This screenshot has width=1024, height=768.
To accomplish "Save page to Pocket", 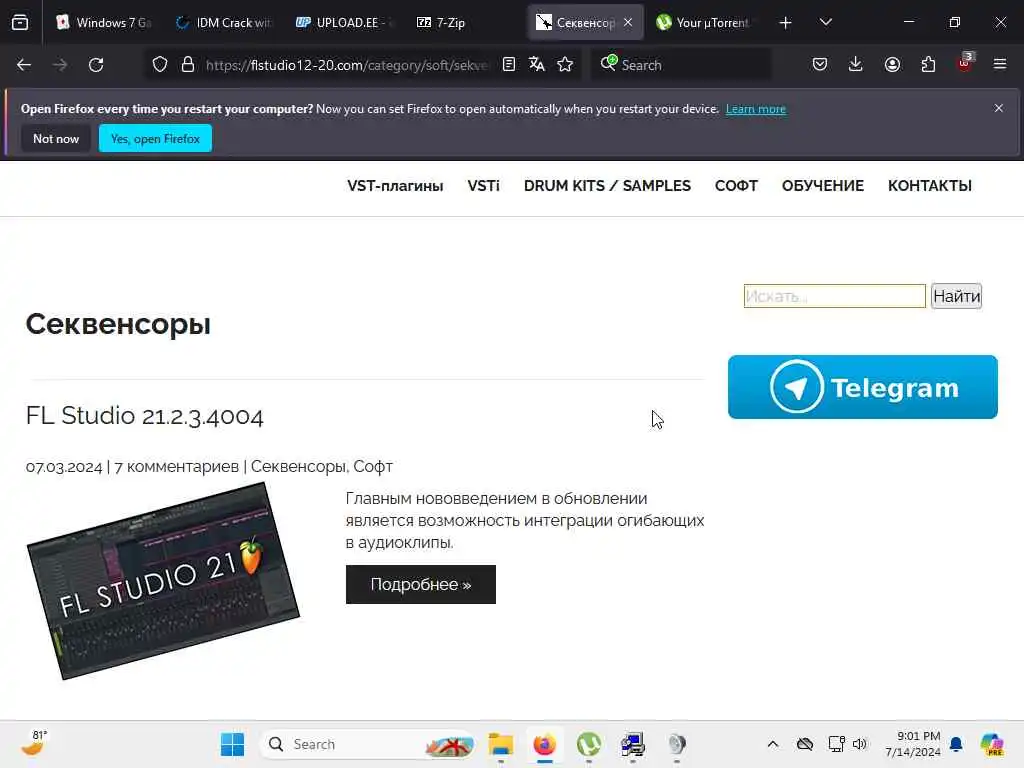I will 820,65.
